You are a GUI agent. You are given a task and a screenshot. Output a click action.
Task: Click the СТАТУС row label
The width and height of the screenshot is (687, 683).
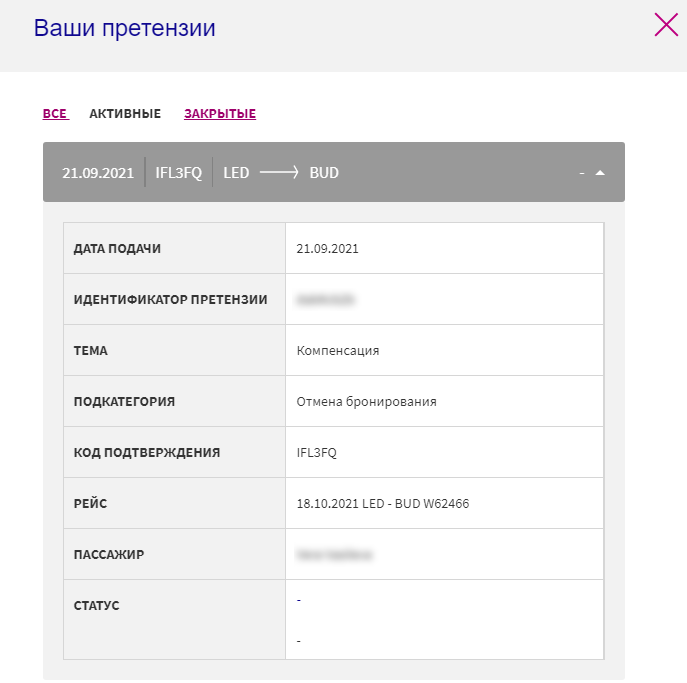pyautogui.click(x=97, y=606)
